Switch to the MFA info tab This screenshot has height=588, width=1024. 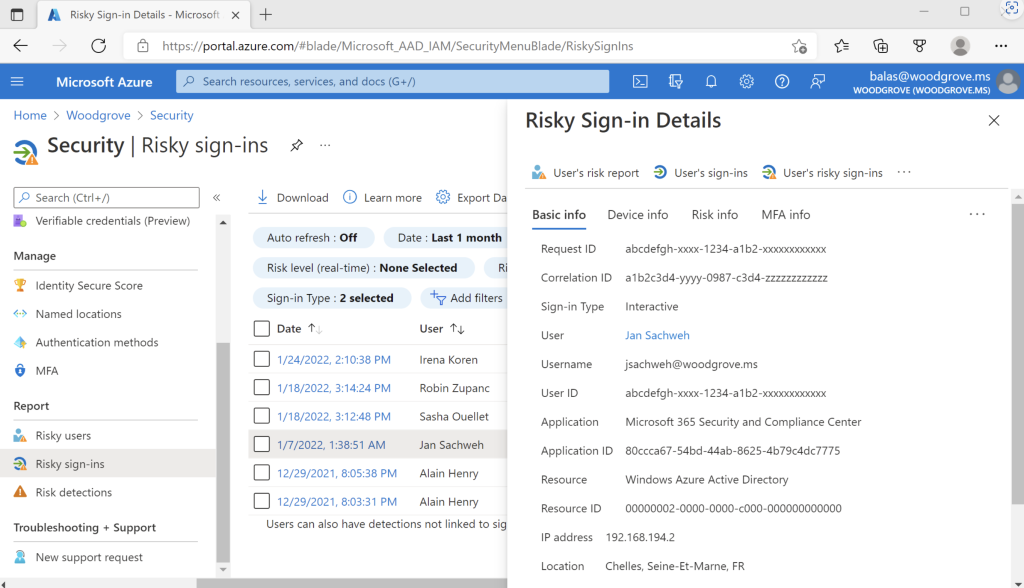[786, 215]
